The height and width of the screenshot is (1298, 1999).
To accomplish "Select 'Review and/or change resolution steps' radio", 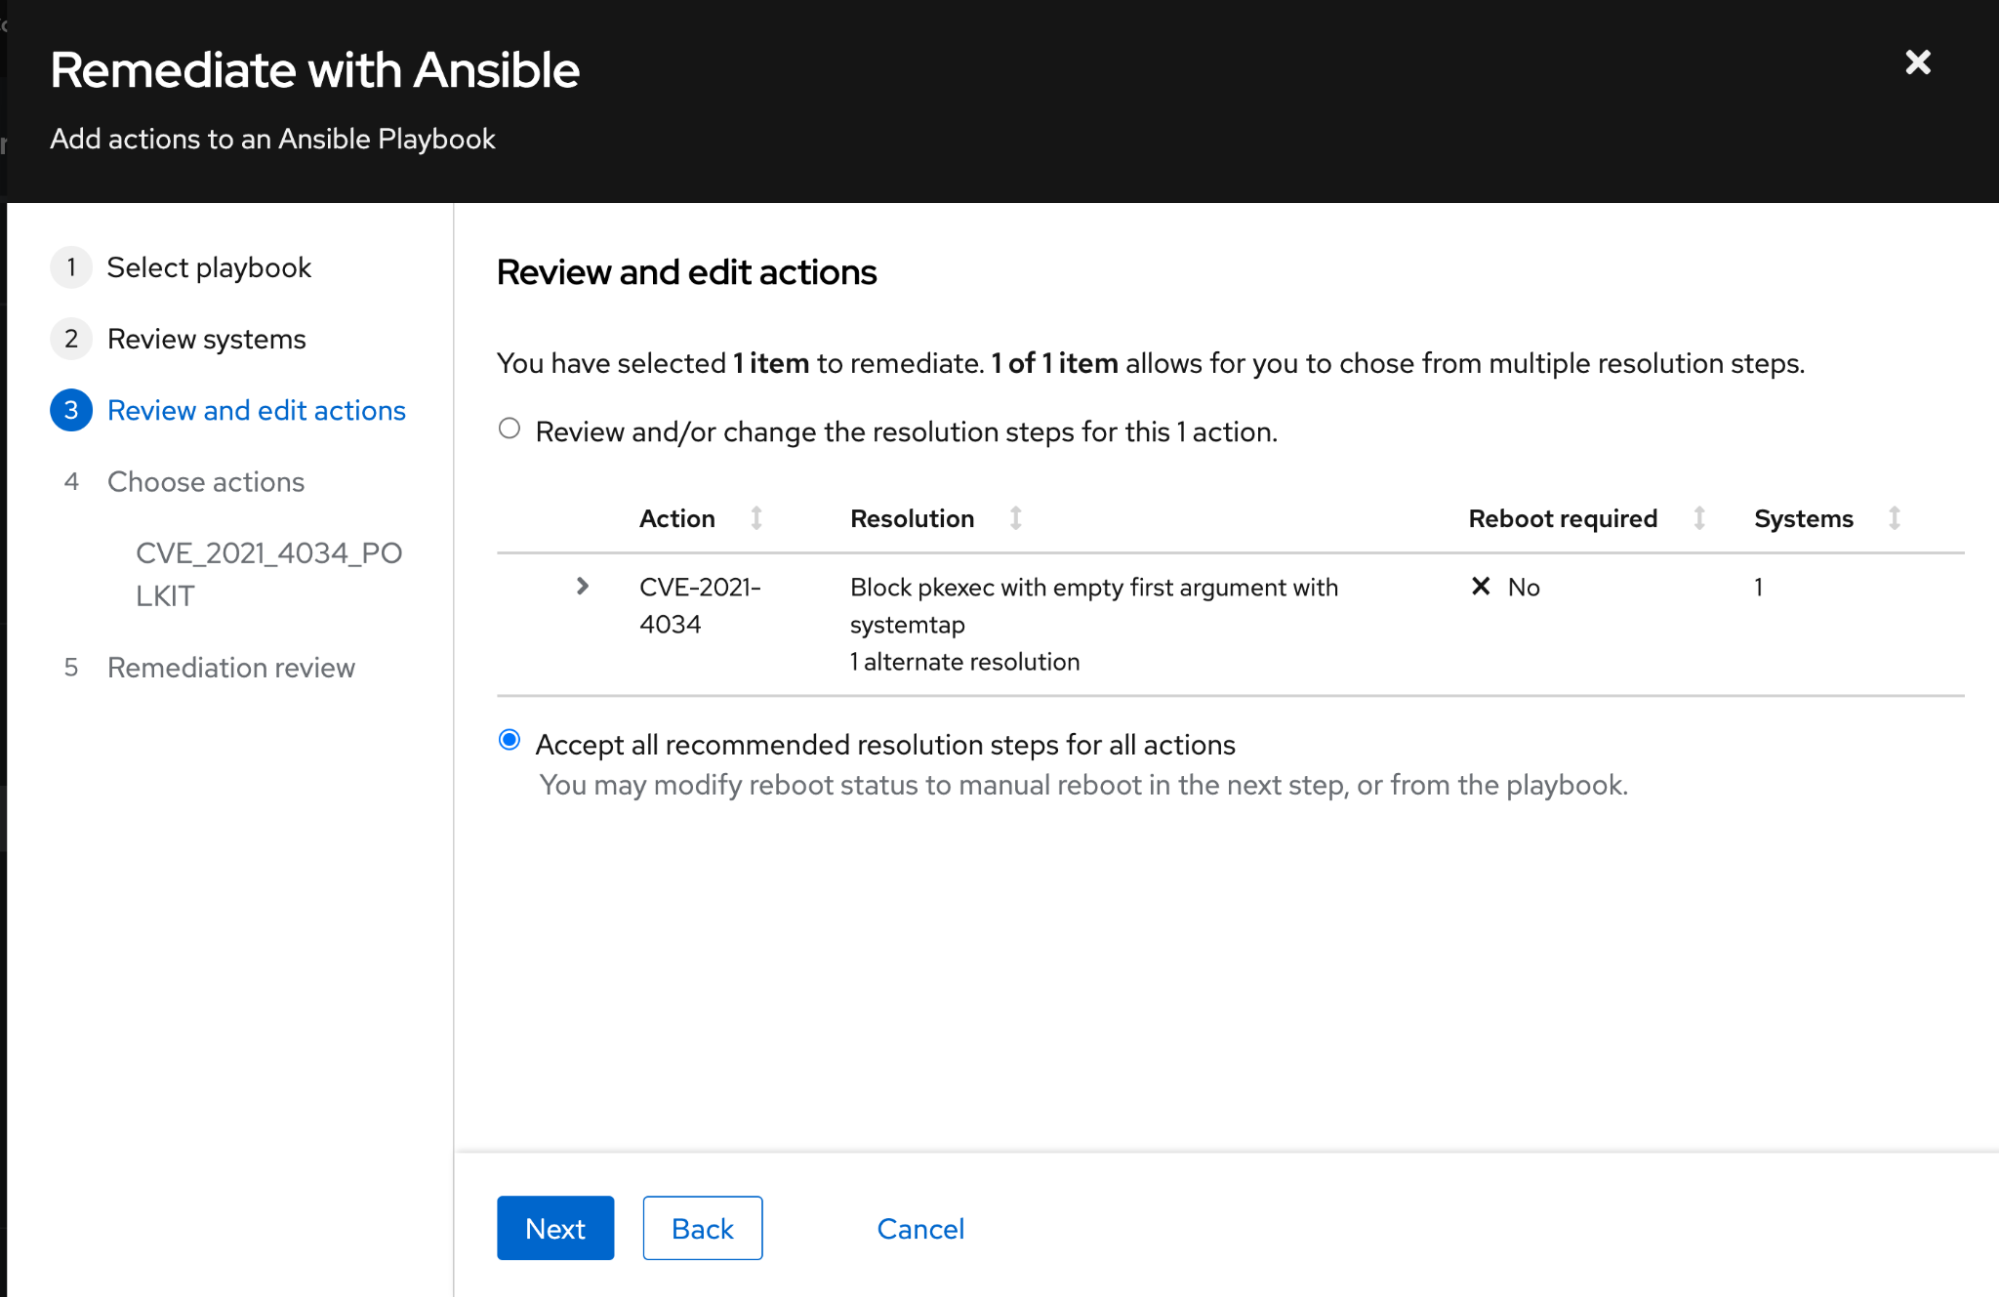I will (x=509, y=429).
